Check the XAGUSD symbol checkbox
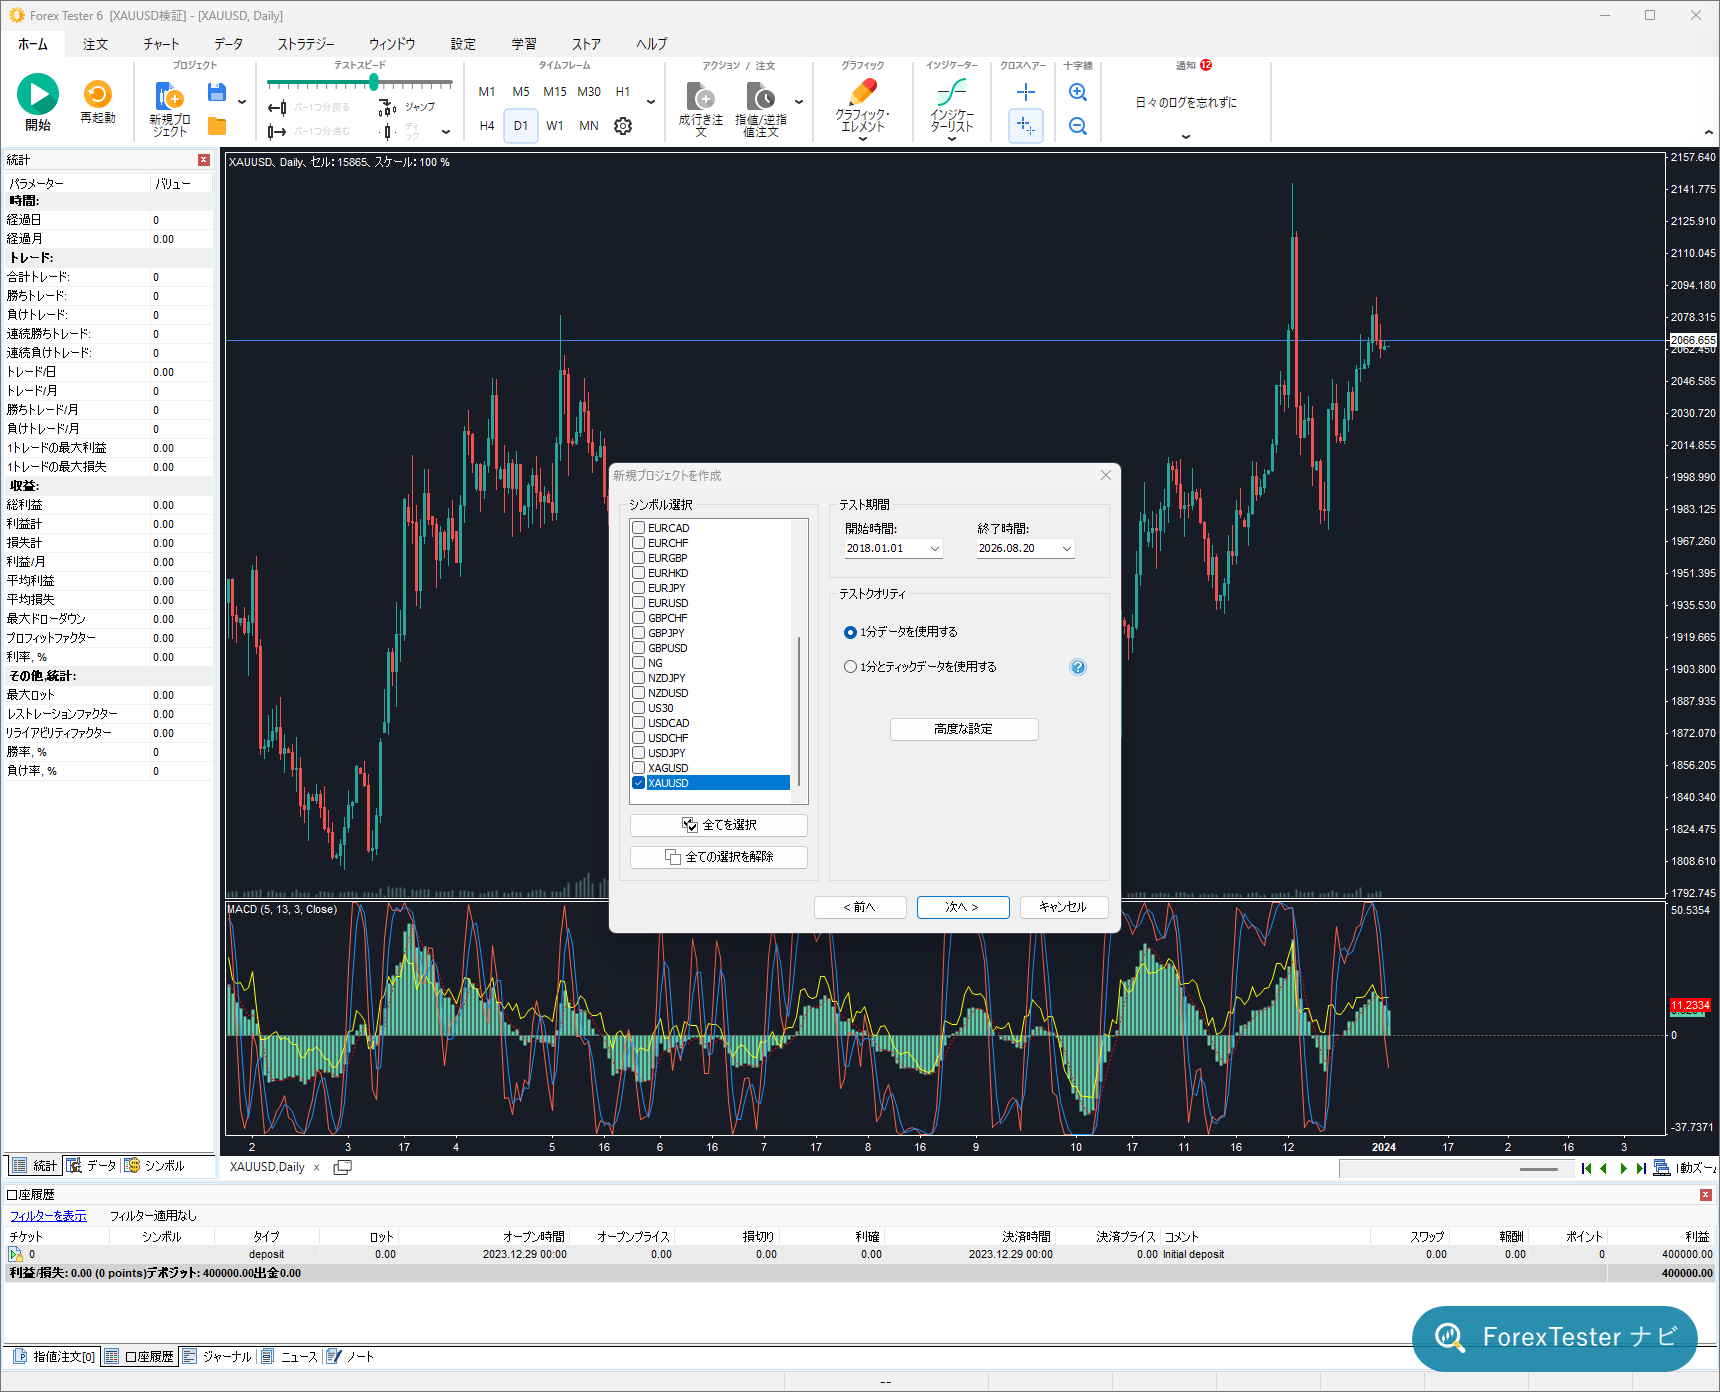This screenshot has height=1392, width=1720. tap(638, 768)
